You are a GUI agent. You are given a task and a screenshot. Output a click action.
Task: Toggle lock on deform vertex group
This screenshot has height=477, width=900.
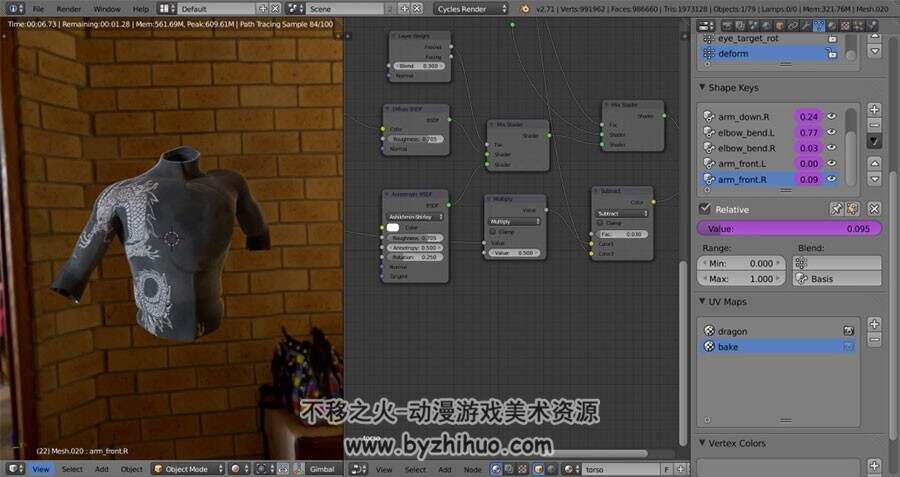pyautogui.click(x=832, y=53)
